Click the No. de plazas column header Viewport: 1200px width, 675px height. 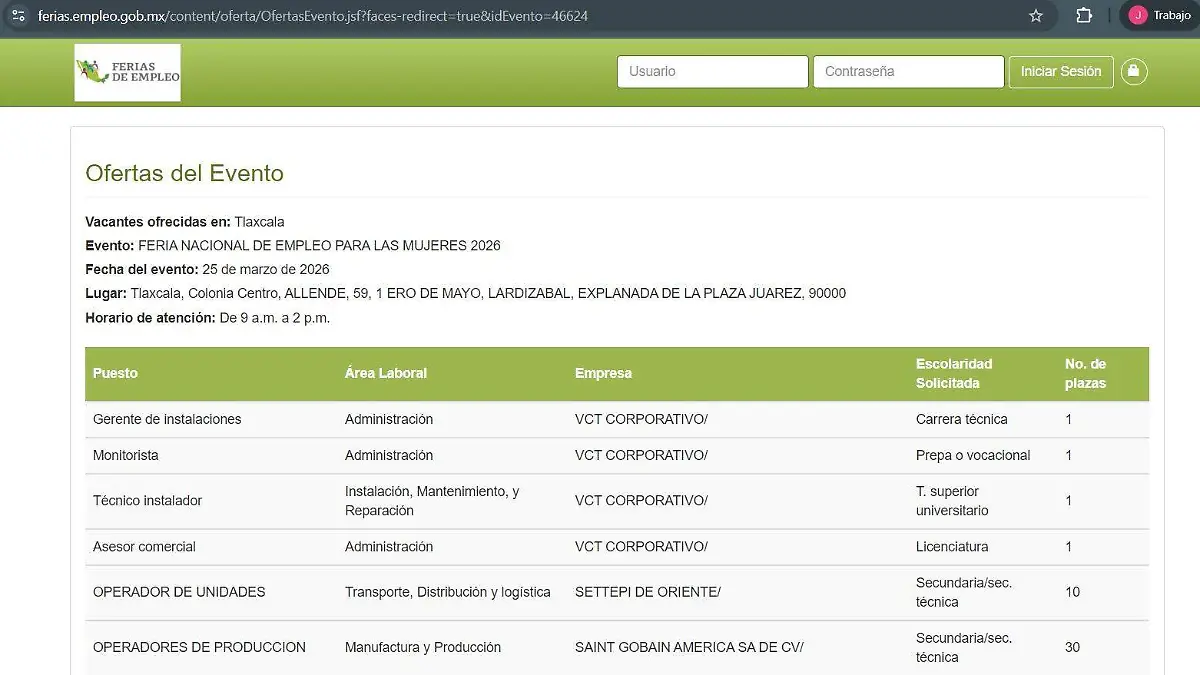pos(1085,373)
